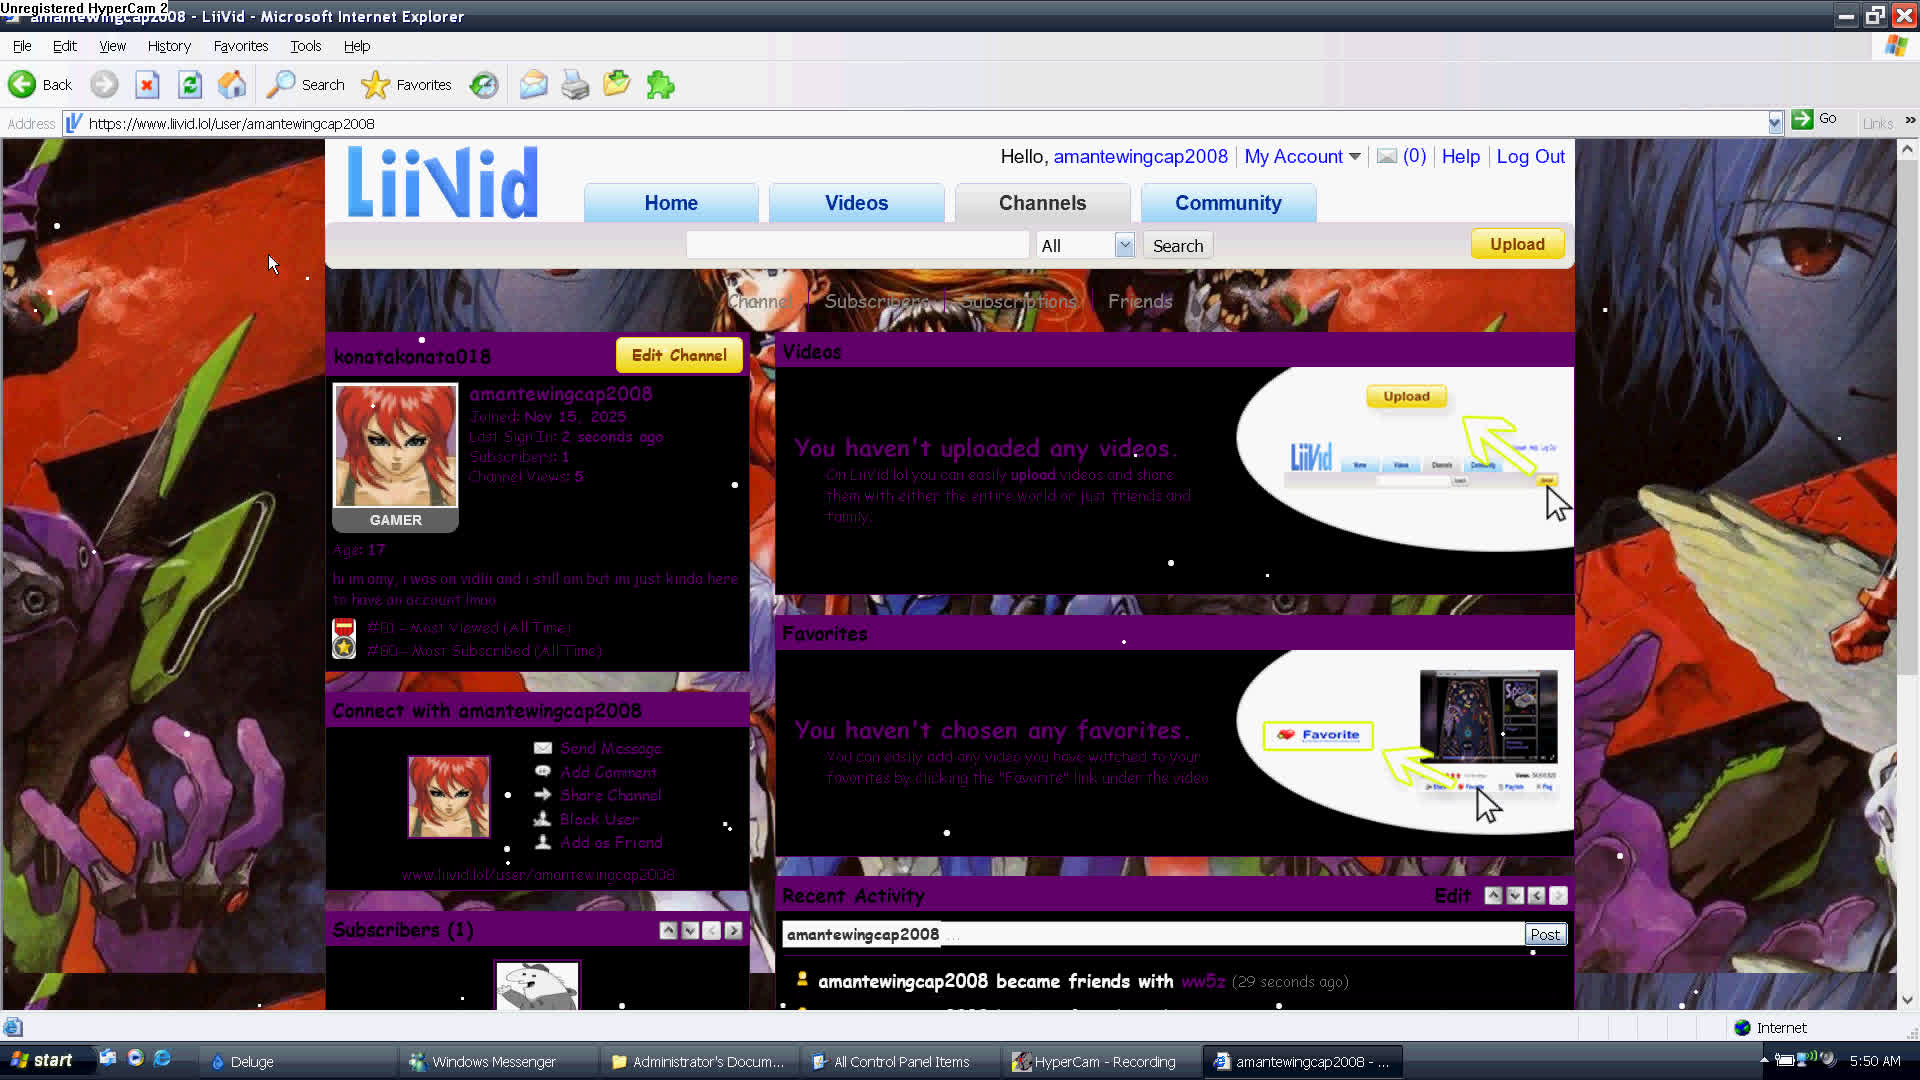Switch to the Channels tab
Screen dimensions: 1920x1080
pos(1043,203)
